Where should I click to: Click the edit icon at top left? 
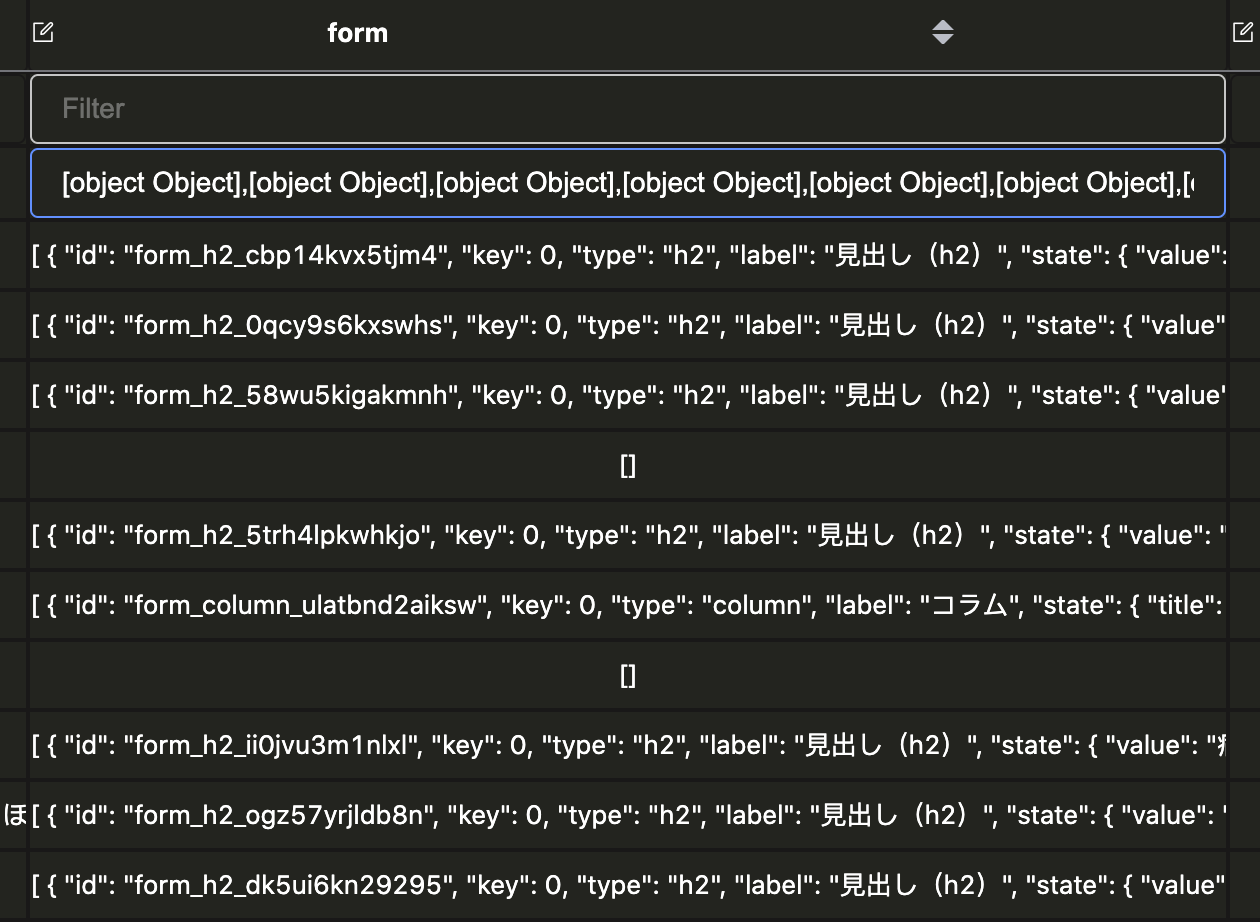pyautogui.click(x=43, y=32)
